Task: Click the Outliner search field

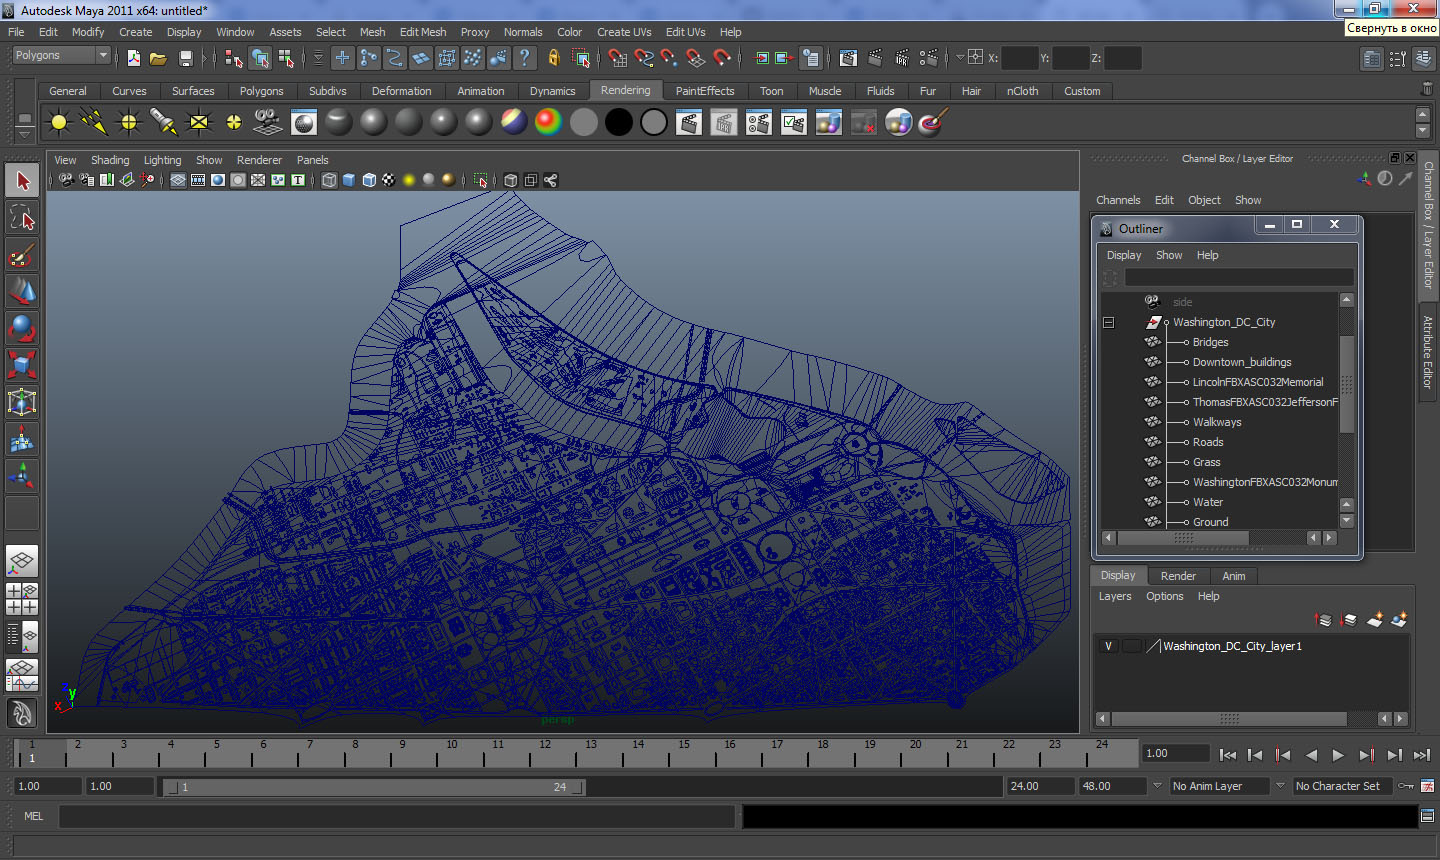Action: coord(1239,277)
